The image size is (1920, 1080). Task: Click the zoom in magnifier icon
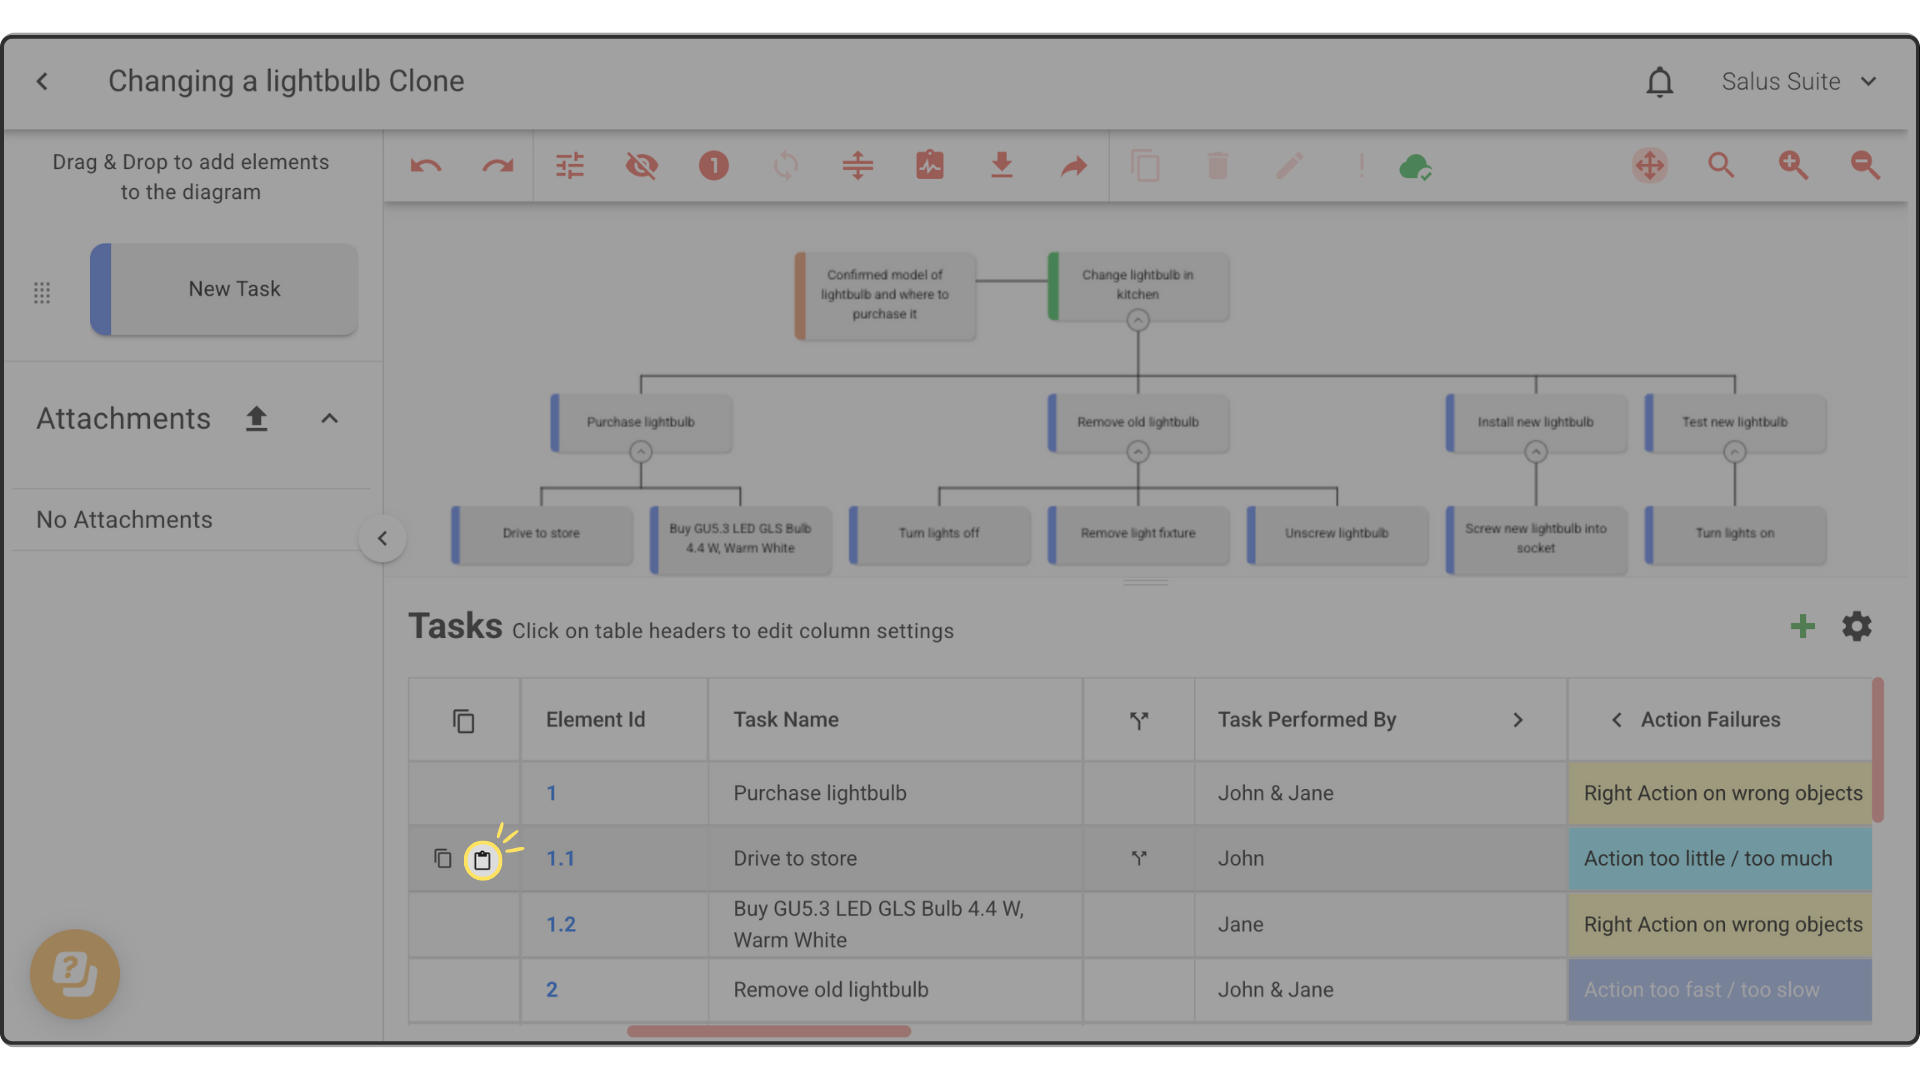click(x=1792, y=166)
